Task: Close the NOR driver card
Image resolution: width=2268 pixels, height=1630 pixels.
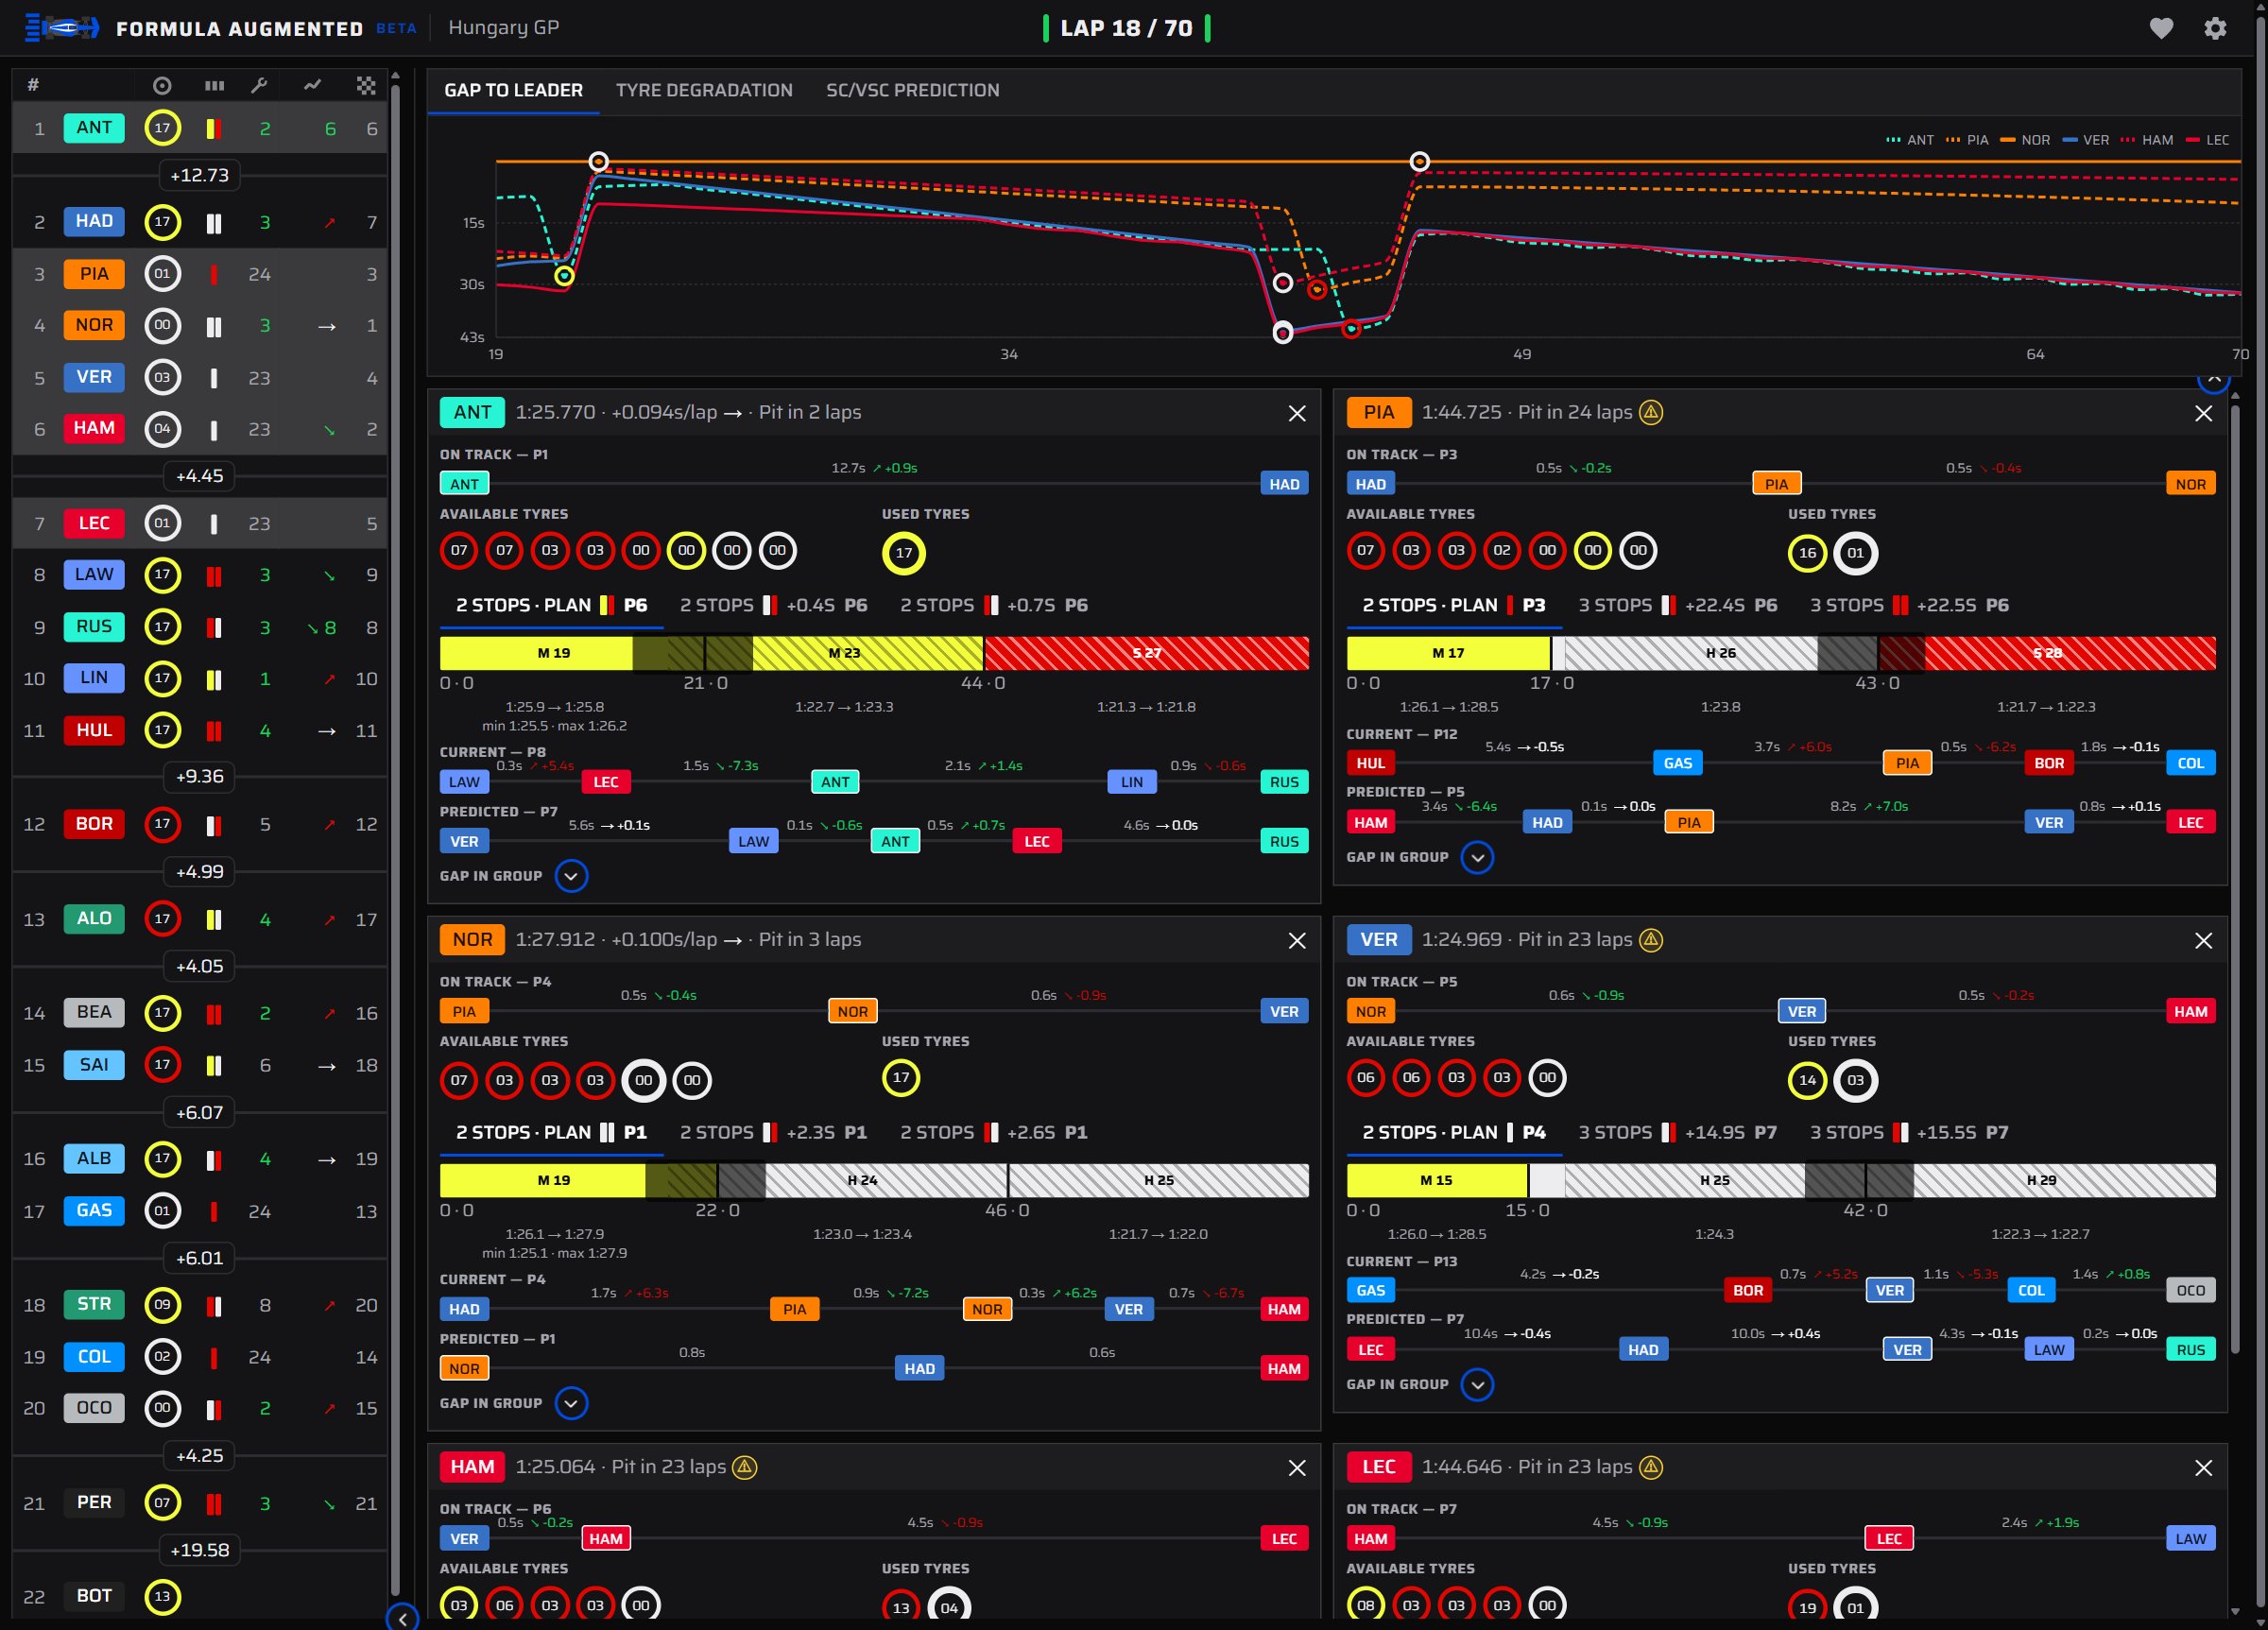Action: (1297, 940)
